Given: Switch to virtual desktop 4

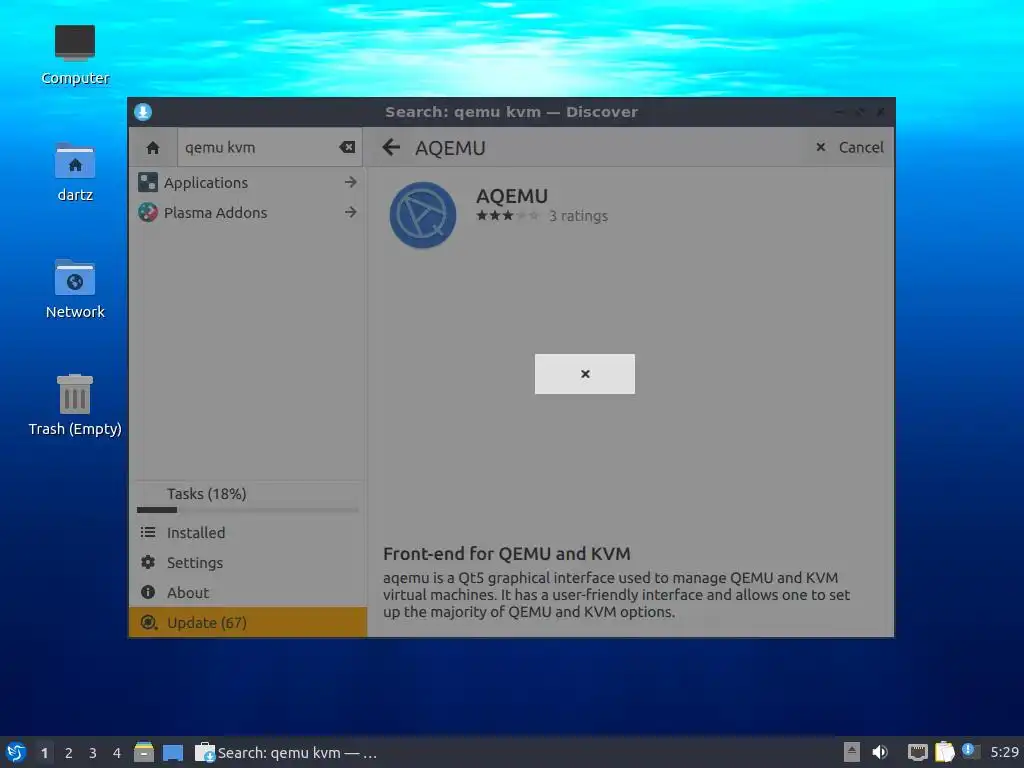Looking at the screenshot, I should 117,753.
